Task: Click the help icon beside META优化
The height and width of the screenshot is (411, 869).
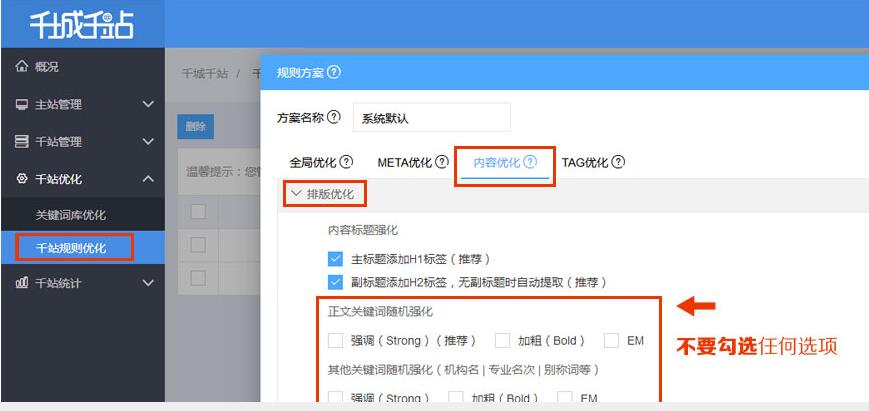Action: coord(442,162)
